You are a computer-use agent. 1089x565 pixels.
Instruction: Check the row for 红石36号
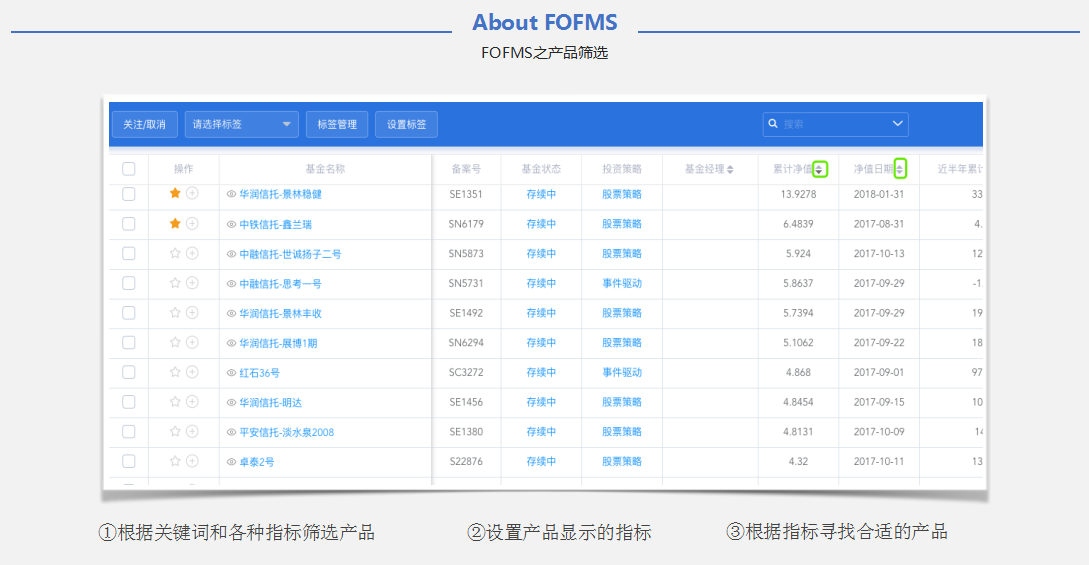[x=128, y=372]
